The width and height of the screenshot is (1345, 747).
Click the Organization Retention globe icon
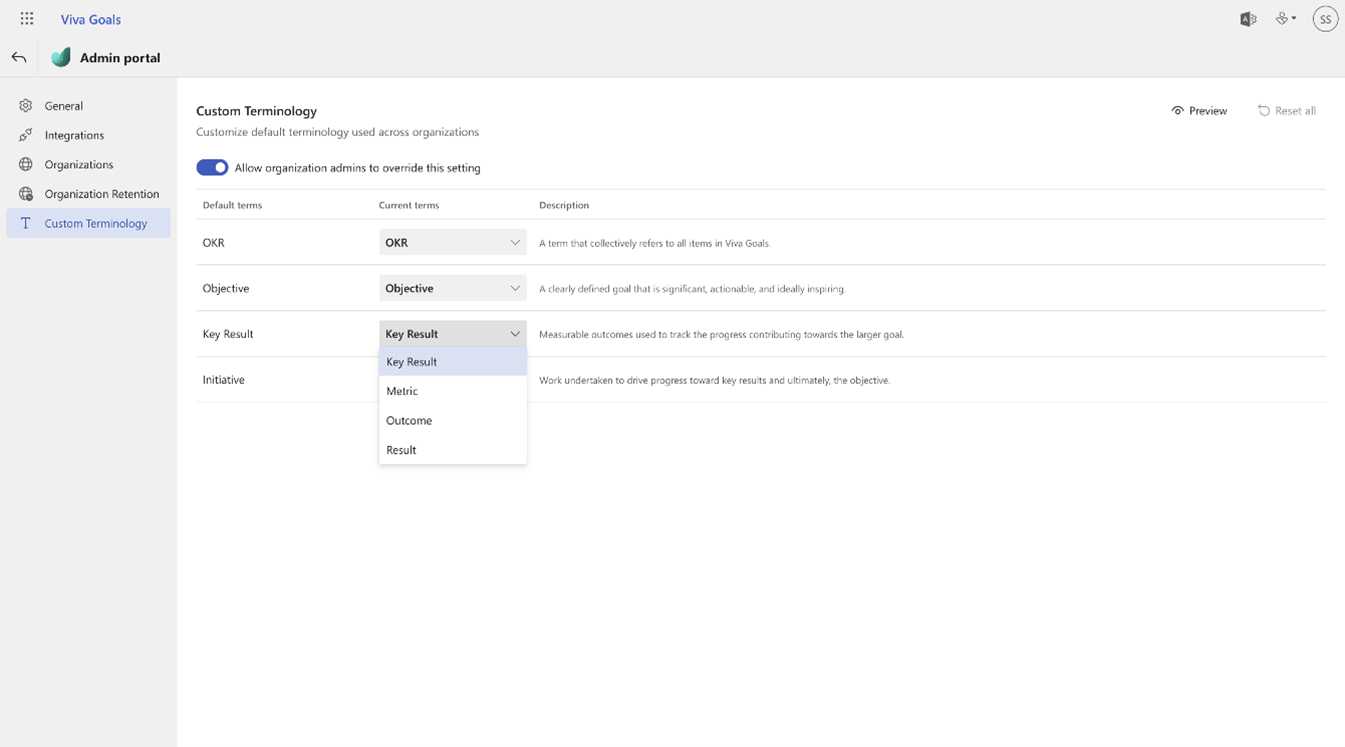click(x=26, y=194)
